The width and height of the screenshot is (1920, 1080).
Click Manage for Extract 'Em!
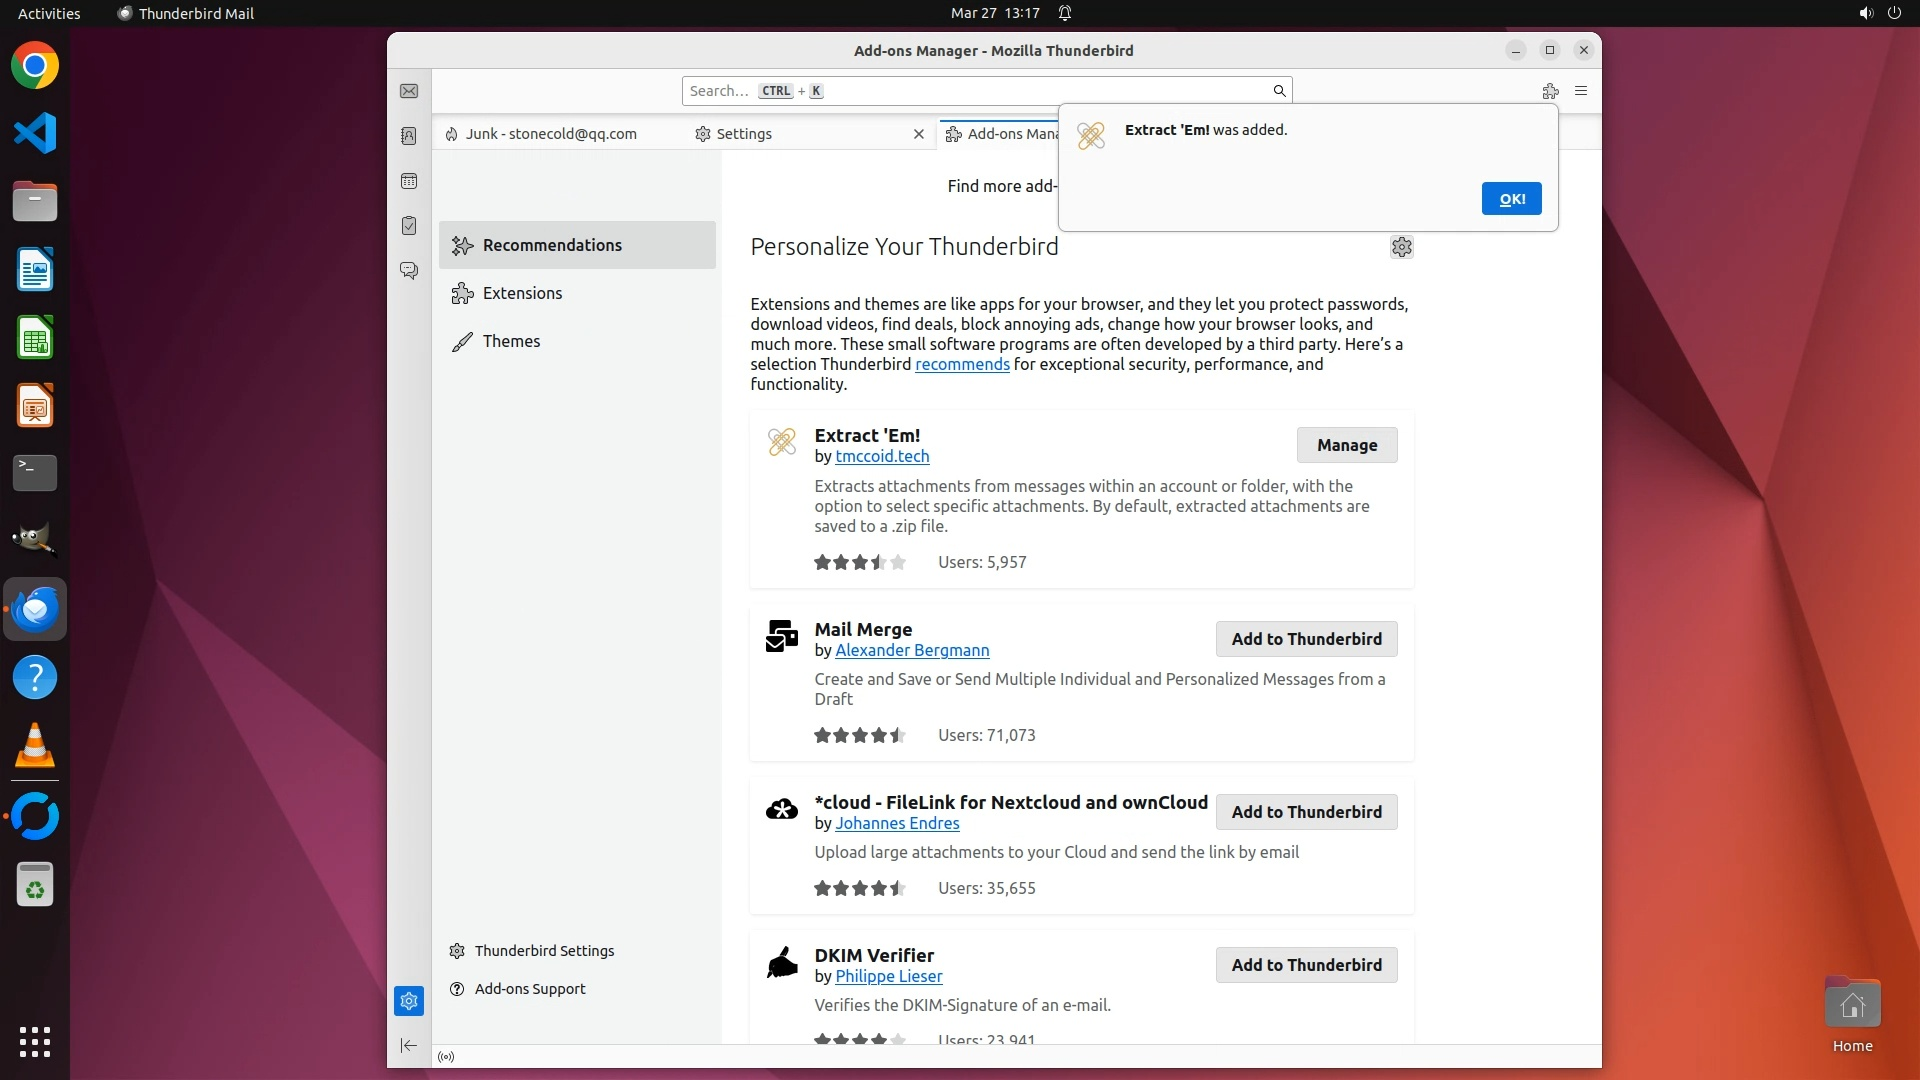(x=1346, y=445)
